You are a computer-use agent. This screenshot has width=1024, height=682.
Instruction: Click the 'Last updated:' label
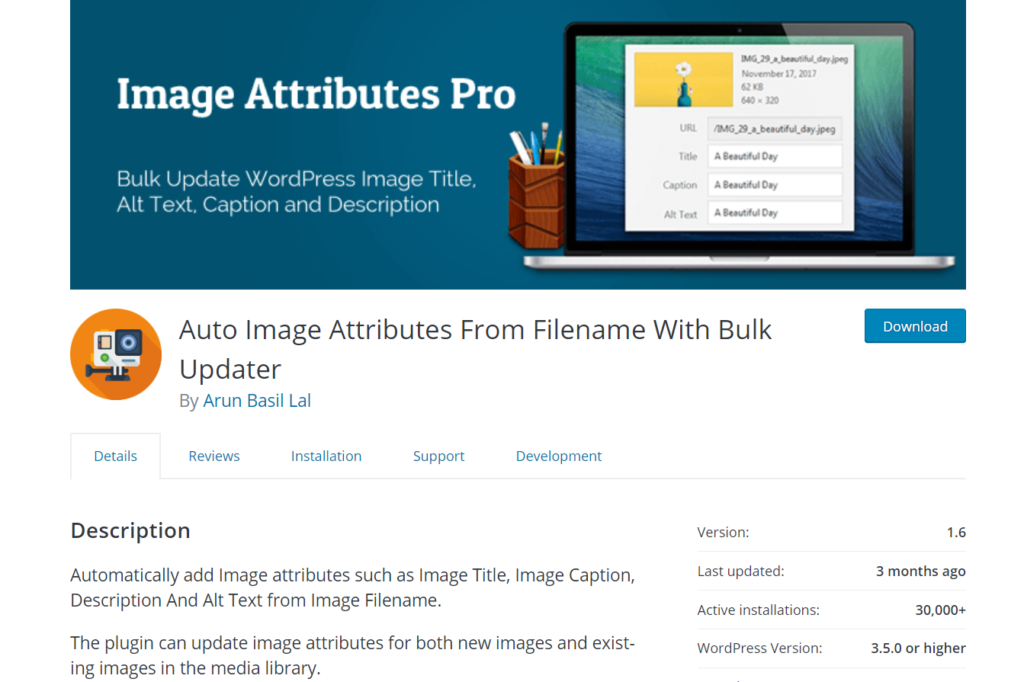point(740,571)
